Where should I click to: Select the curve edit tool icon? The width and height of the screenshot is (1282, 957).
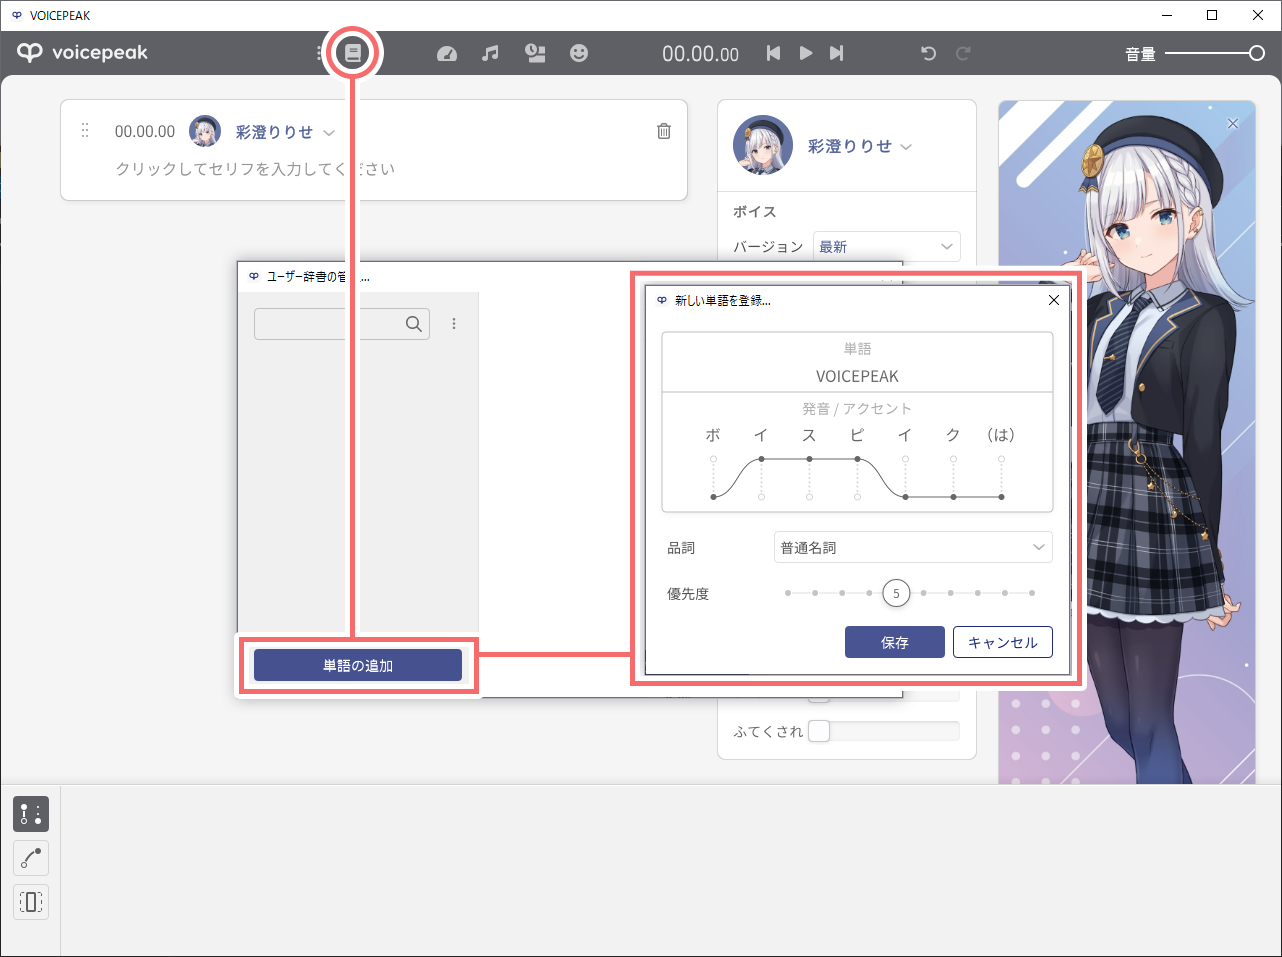[x=31, y=858]
